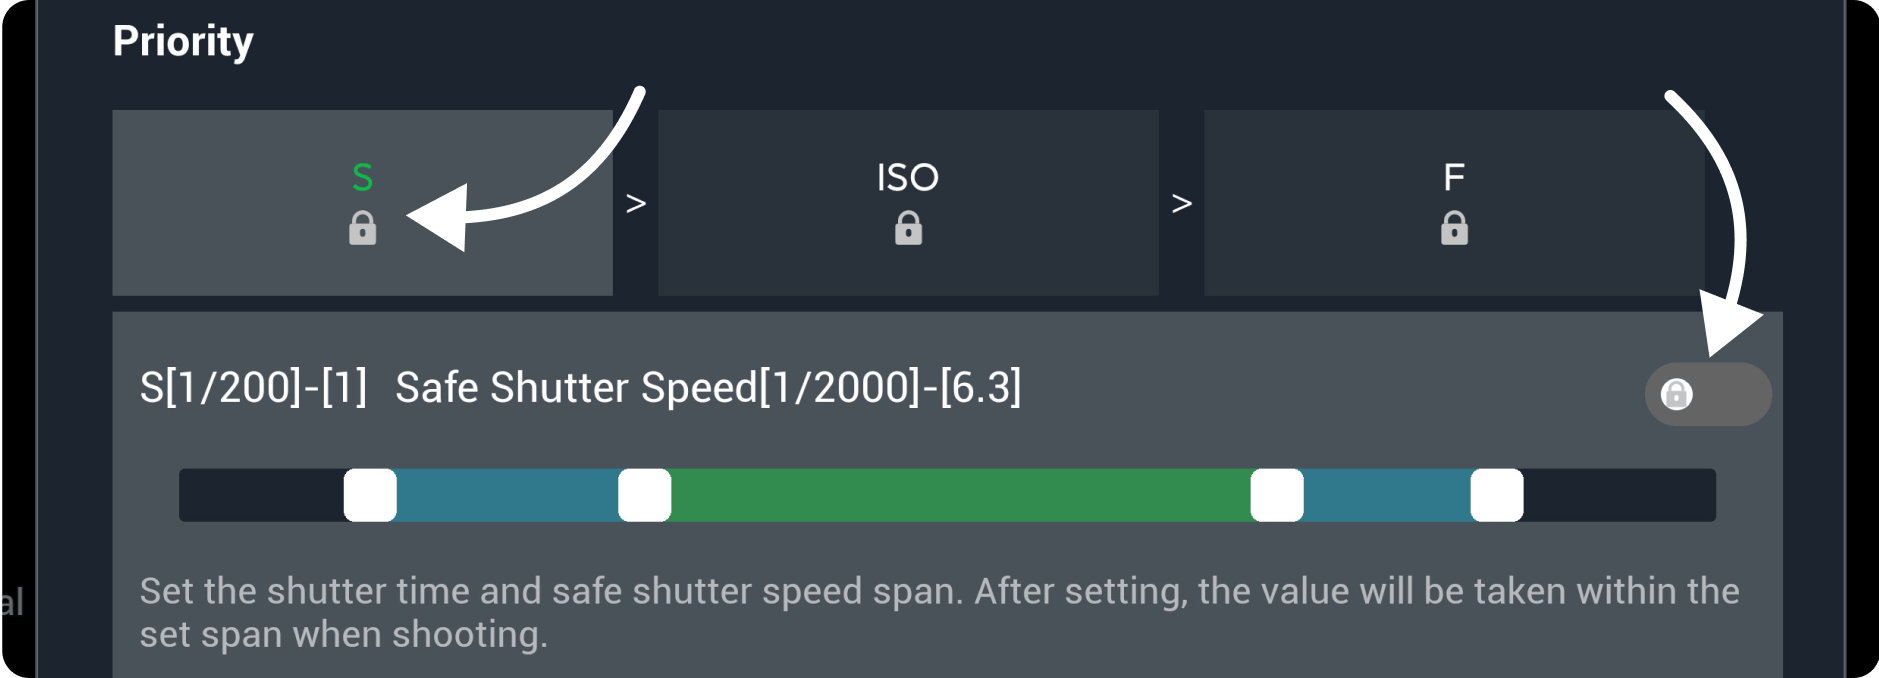Click the left blue slider segment

[507, 495]
